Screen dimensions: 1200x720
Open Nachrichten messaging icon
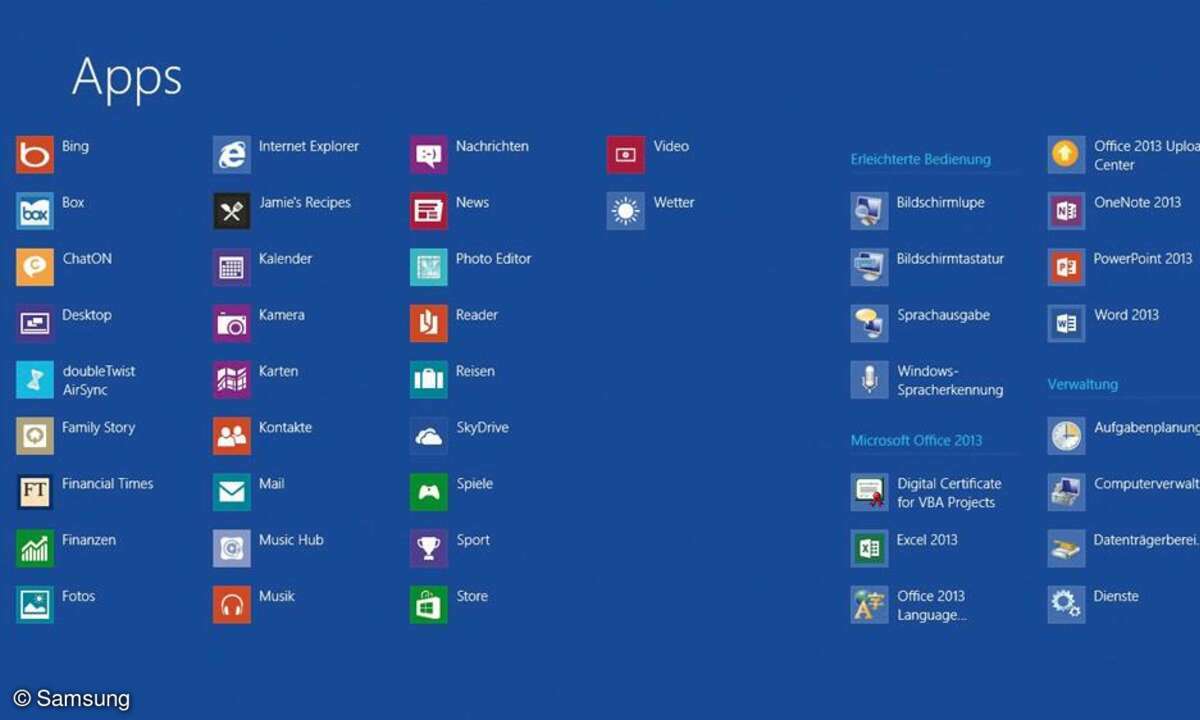click(429, 155)
